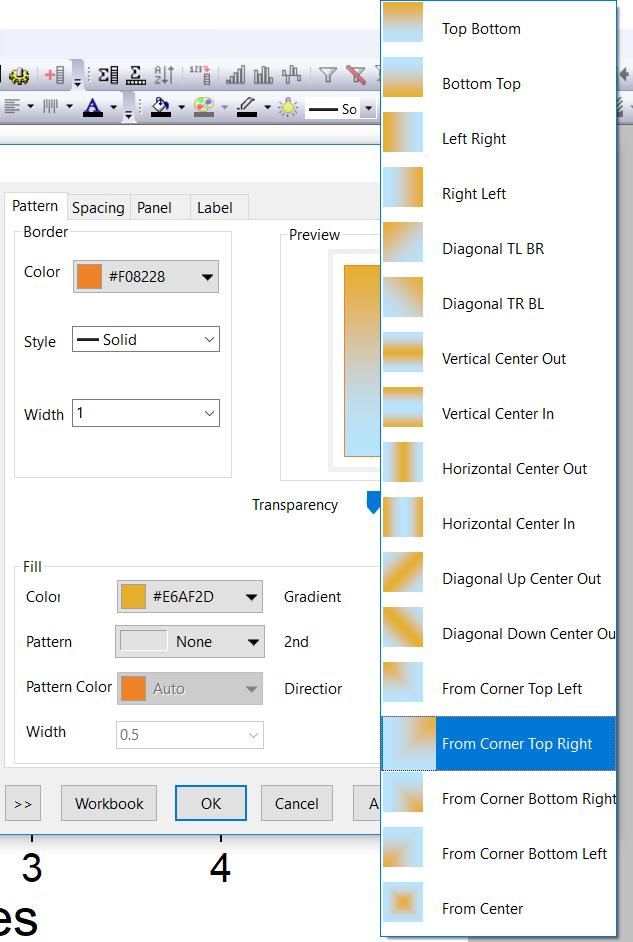The height and width of the screenshot is (942, 633).
Task: Open the color palette icon
Action: point(203,107)
